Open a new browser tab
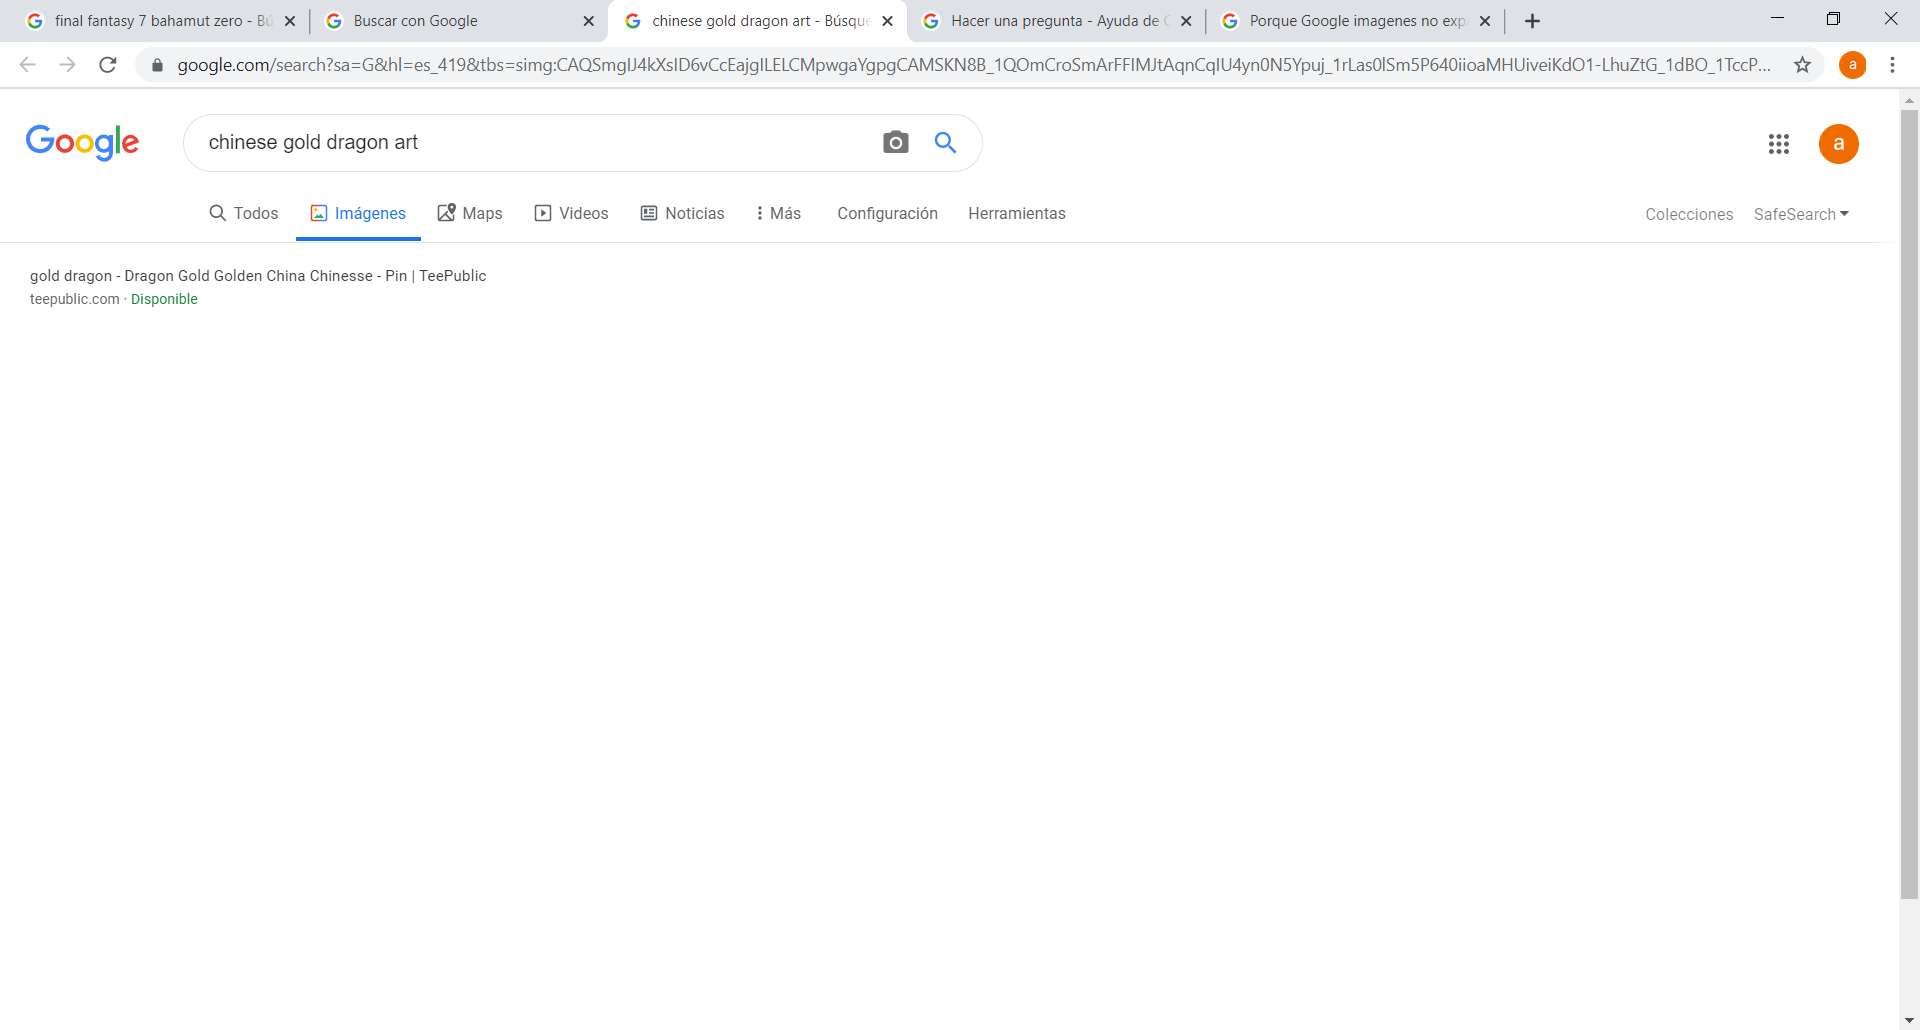The width and height of the screenshot is (1920, 1030). [x=1532, y=21]
